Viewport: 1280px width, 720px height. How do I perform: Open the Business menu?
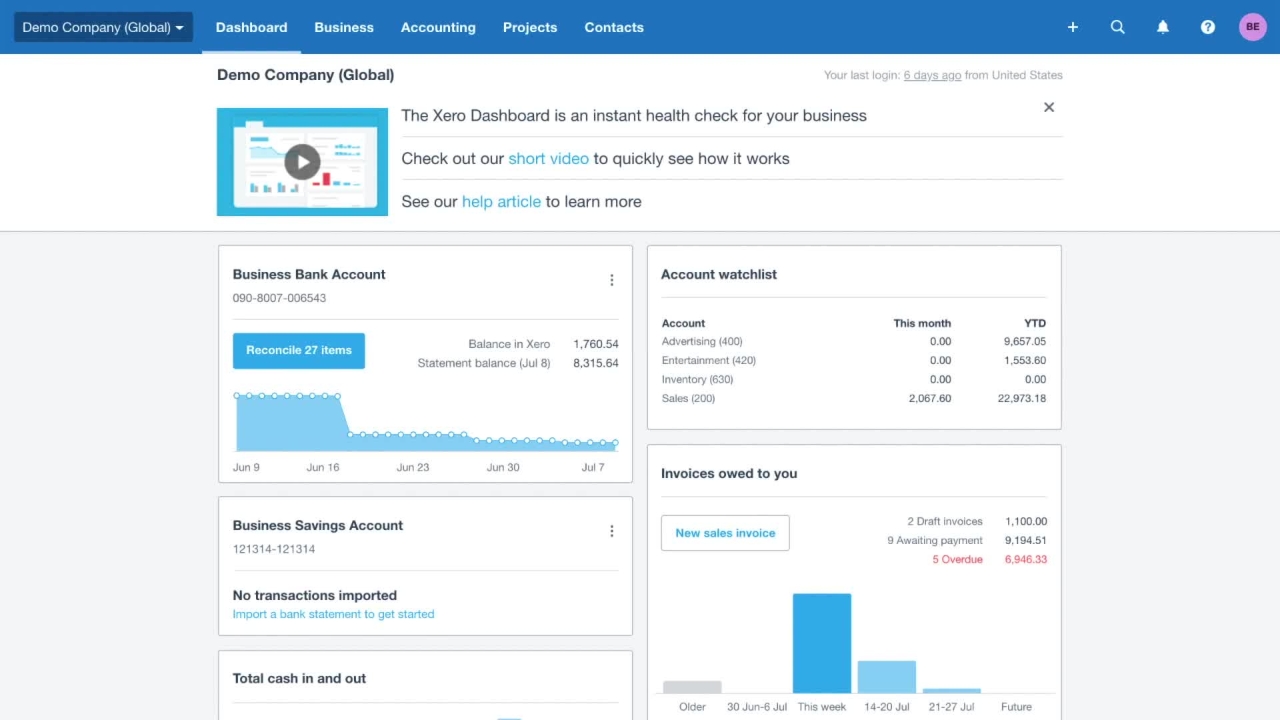[x=344, y=27]
